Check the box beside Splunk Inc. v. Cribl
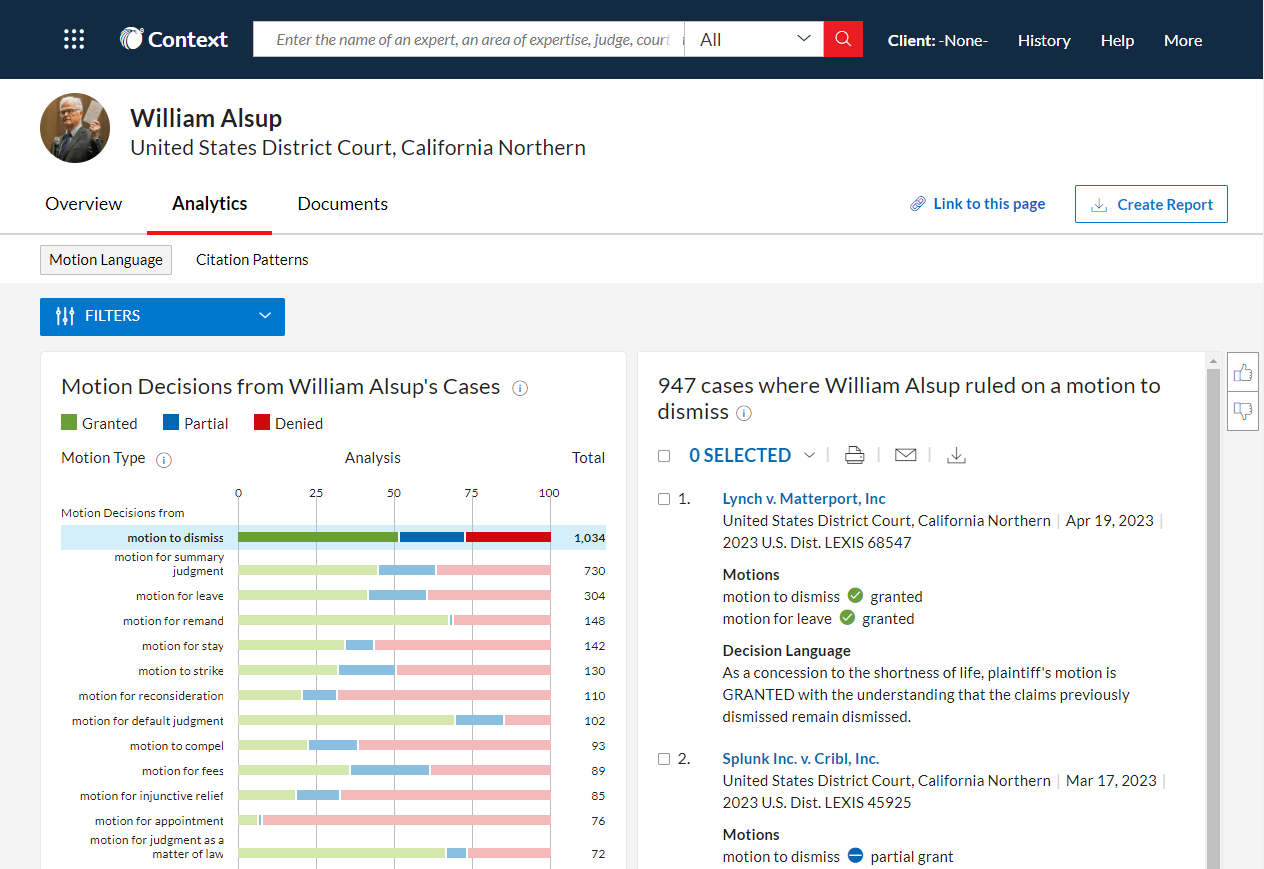Screen dimensions: 1264x869 (x=664, y=758)
